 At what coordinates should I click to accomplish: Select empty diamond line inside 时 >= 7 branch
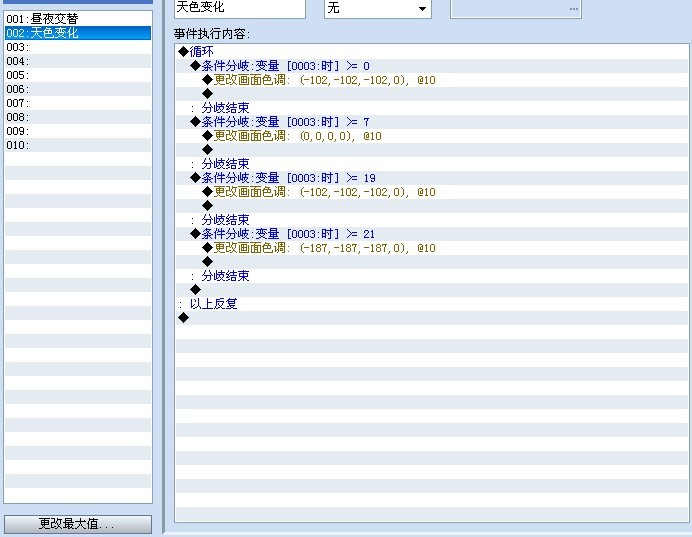tap(432, 150)
